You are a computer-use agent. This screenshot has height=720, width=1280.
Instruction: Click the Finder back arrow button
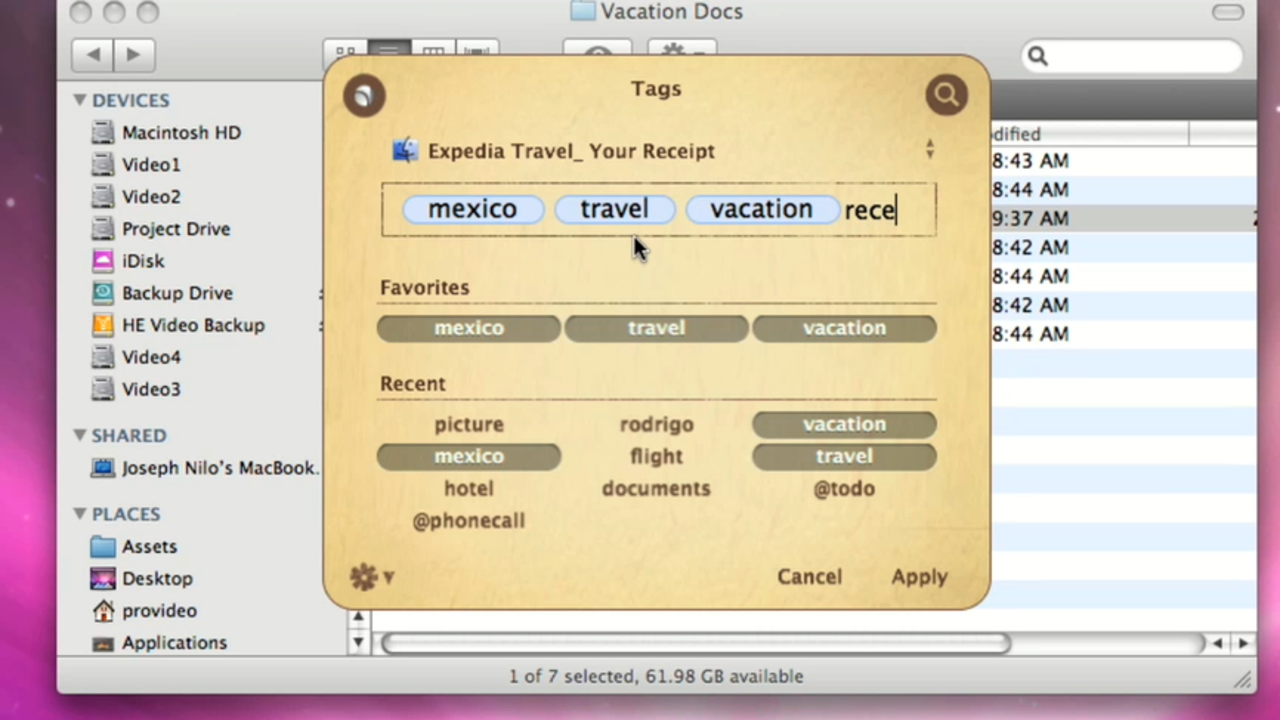point(93,55)
